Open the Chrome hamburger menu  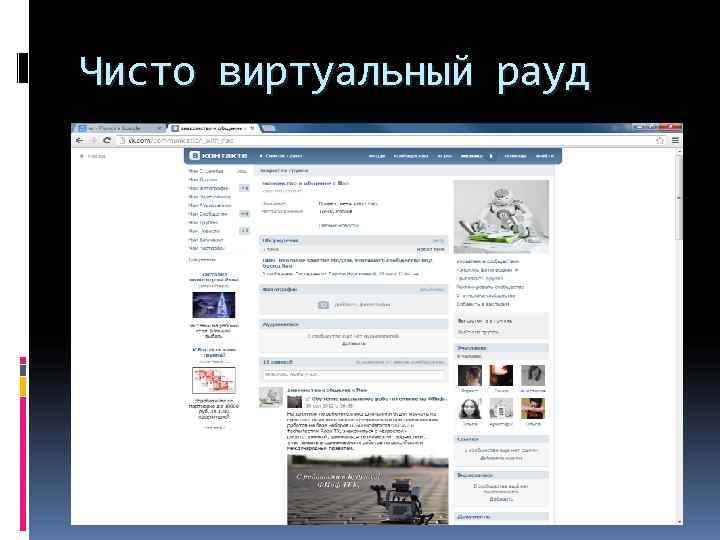tap(675, 141)
